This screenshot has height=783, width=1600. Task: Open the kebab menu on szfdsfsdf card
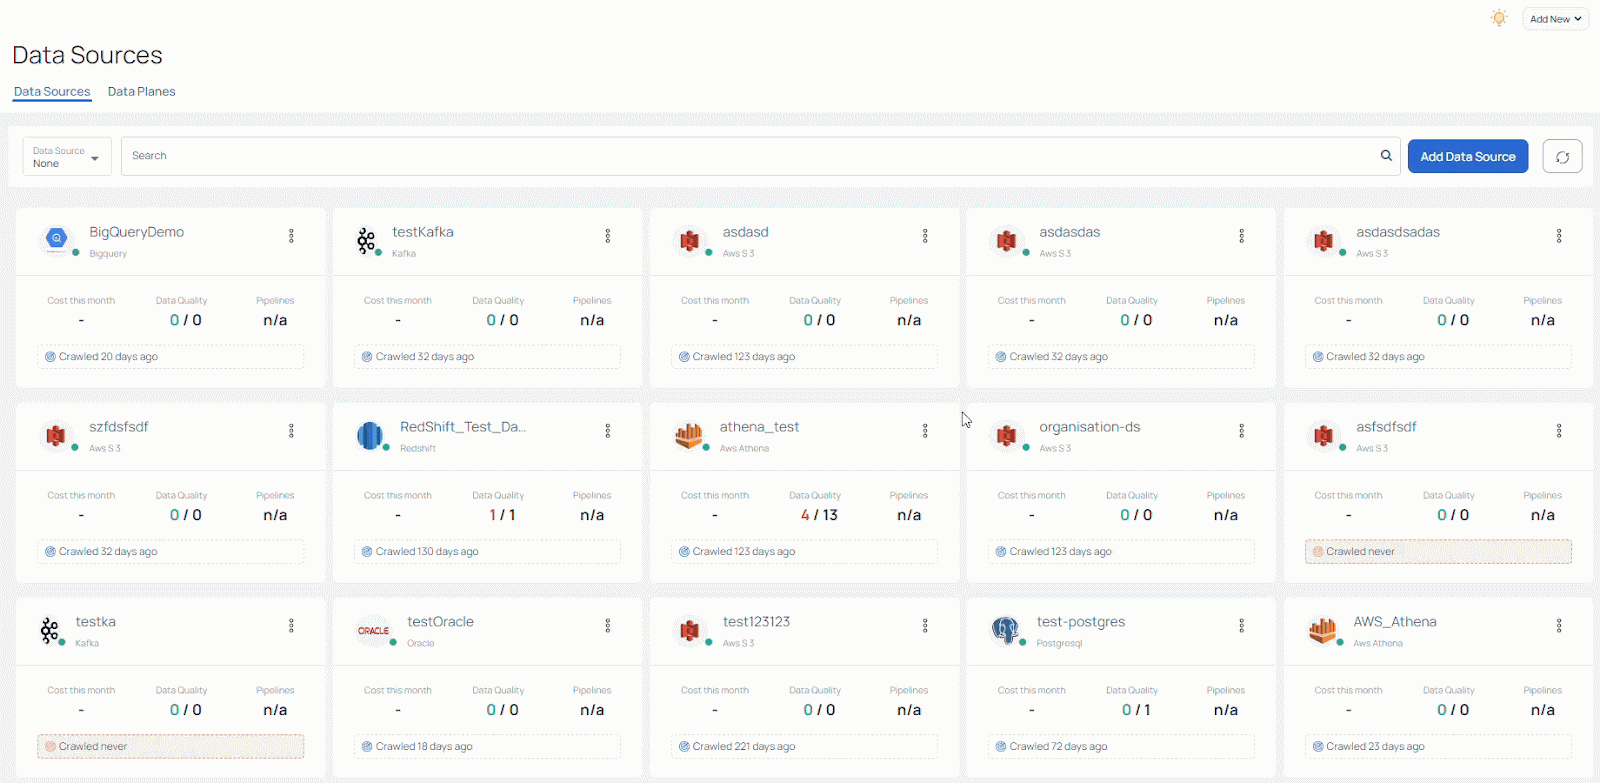coord(291,431)
